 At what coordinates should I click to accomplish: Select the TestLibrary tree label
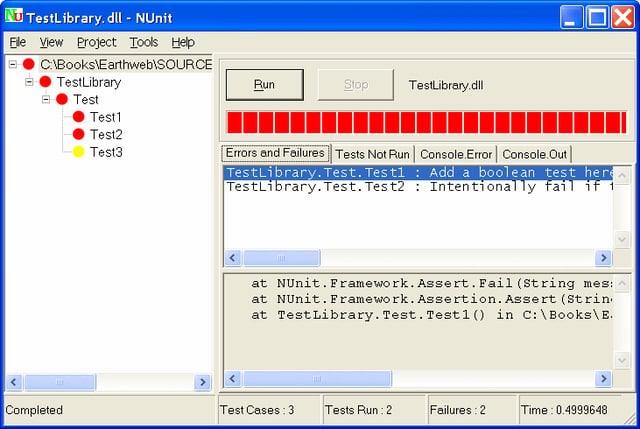(x=89, y=82)
